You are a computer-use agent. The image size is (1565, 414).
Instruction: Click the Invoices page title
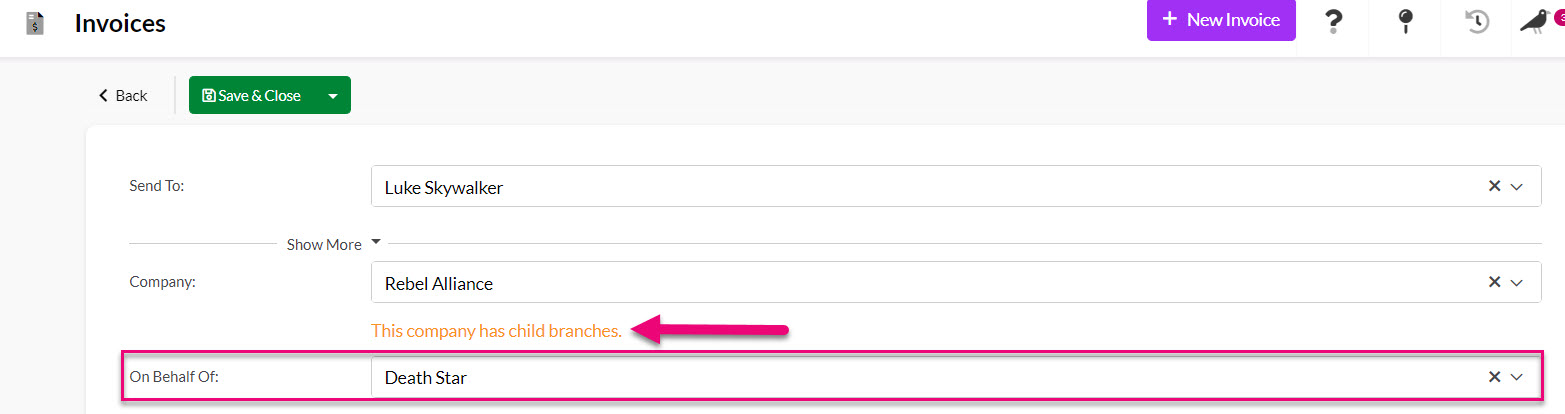(120, 23)
